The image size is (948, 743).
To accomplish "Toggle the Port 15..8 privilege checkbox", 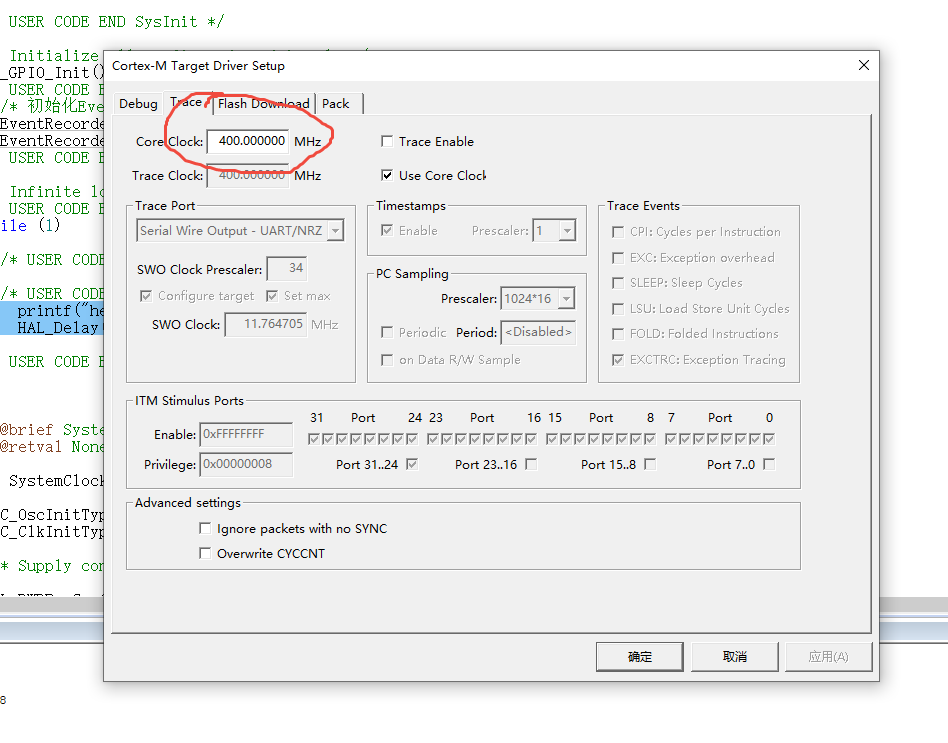I will click(650, 464).
